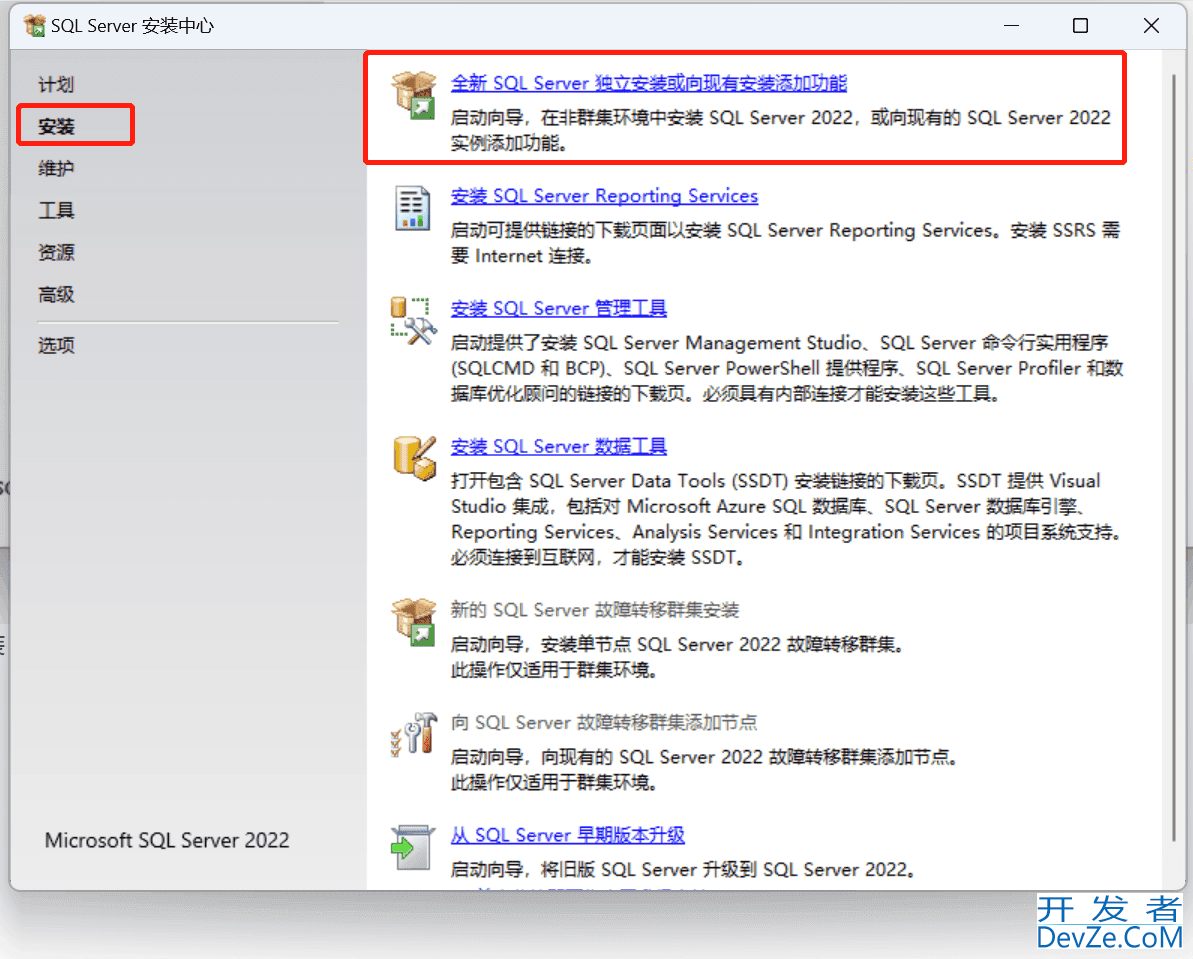The width and height of the screenshot is (1193, 959).
Task: Open the 选项 sidebar page
Action: tap(56, 346)
